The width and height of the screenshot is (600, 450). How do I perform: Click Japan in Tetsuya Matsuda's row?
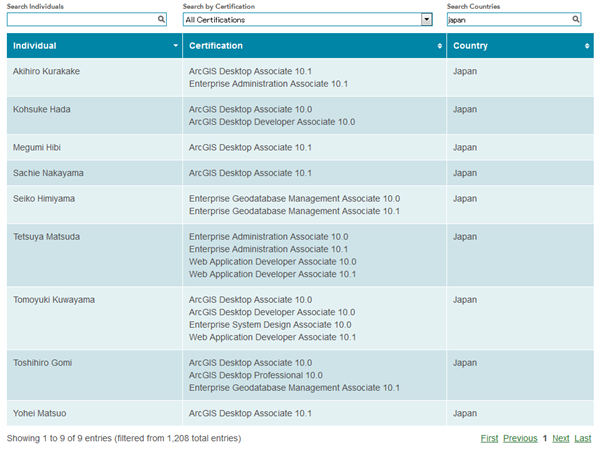[x=465, y=237]
